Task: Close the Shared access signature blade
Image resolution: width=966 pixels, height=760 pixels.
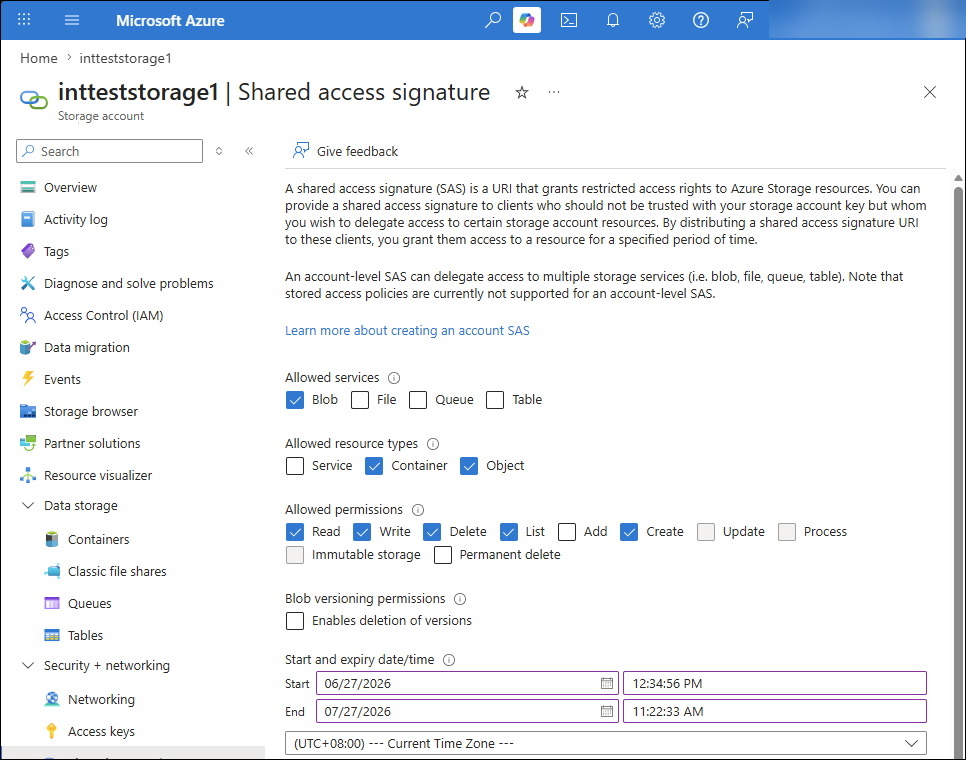Action: click(x=930, y=92)
